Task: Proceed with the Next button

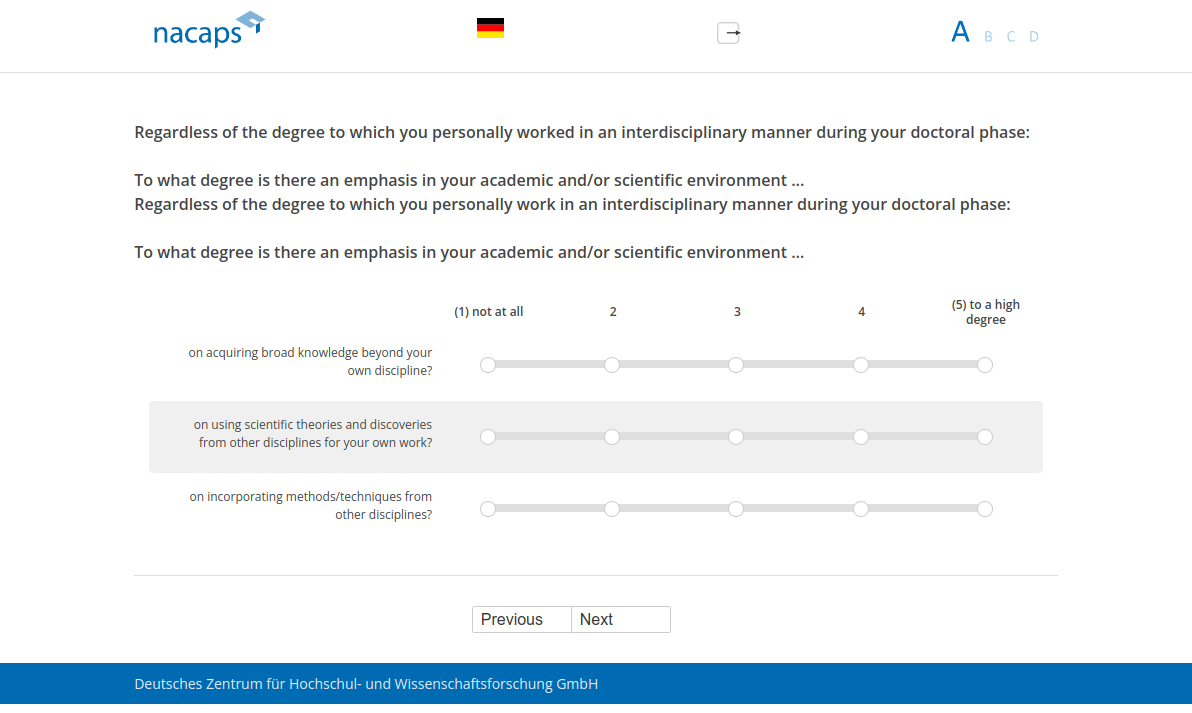Action: pyautogui.click(x=620, y=619)
